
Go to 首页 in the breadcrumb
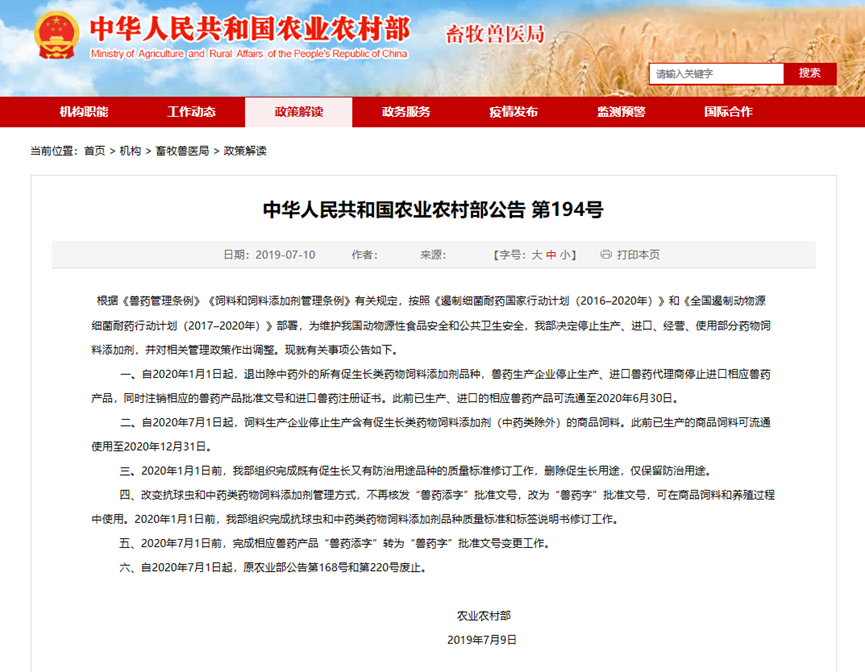(x=94, y=151)
